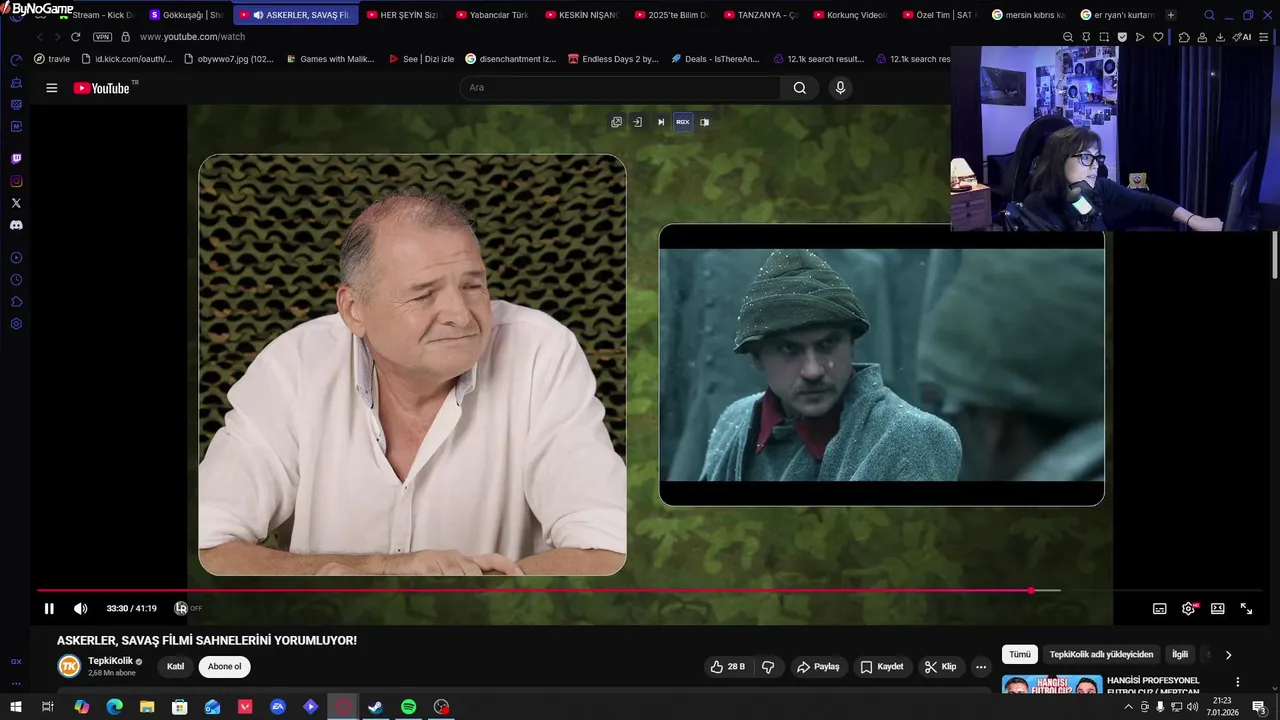Open Twitch in the Opera GX sidebar

click(16, 159)
